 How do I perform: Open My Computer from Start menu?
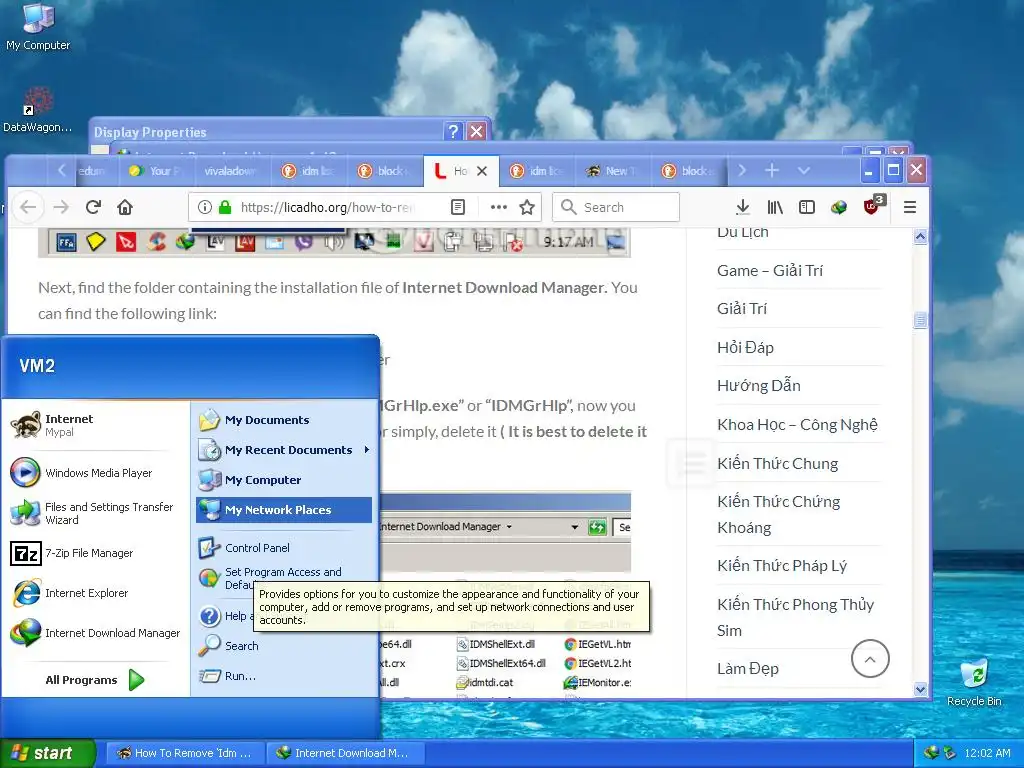[283, 480]
